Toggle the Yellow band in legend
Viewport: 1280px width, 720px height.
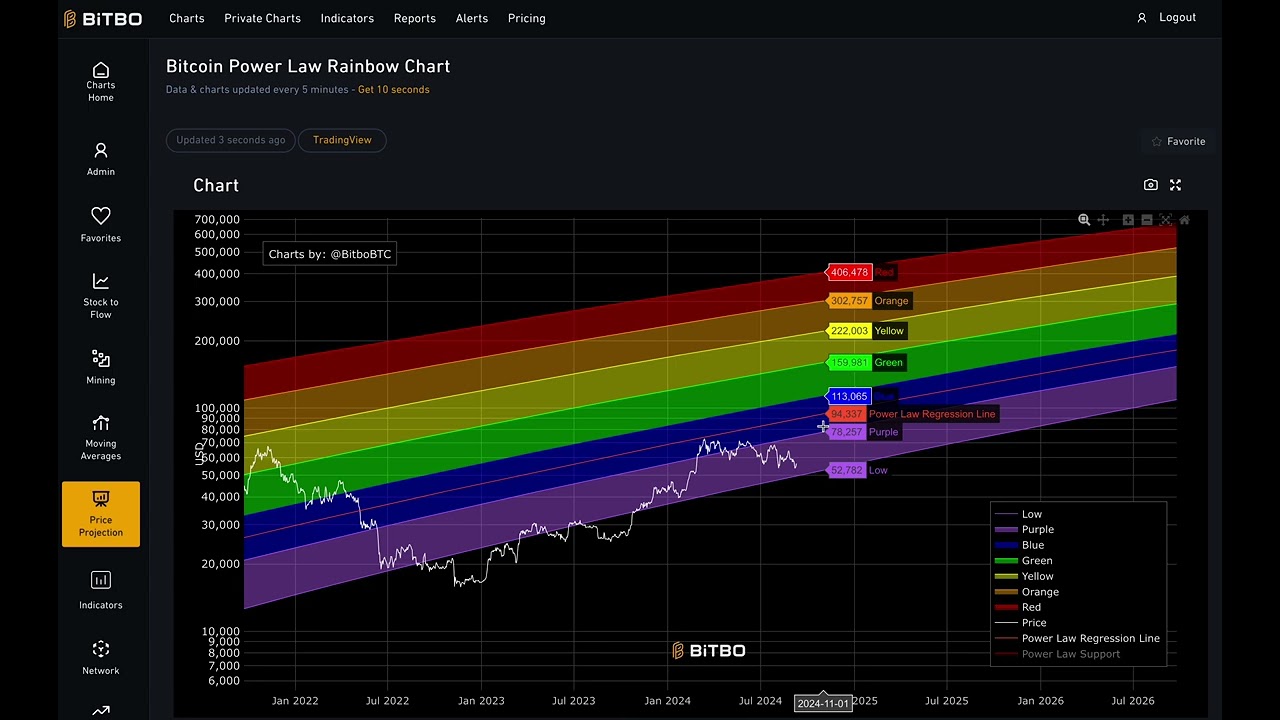[x=1024, y=576]
